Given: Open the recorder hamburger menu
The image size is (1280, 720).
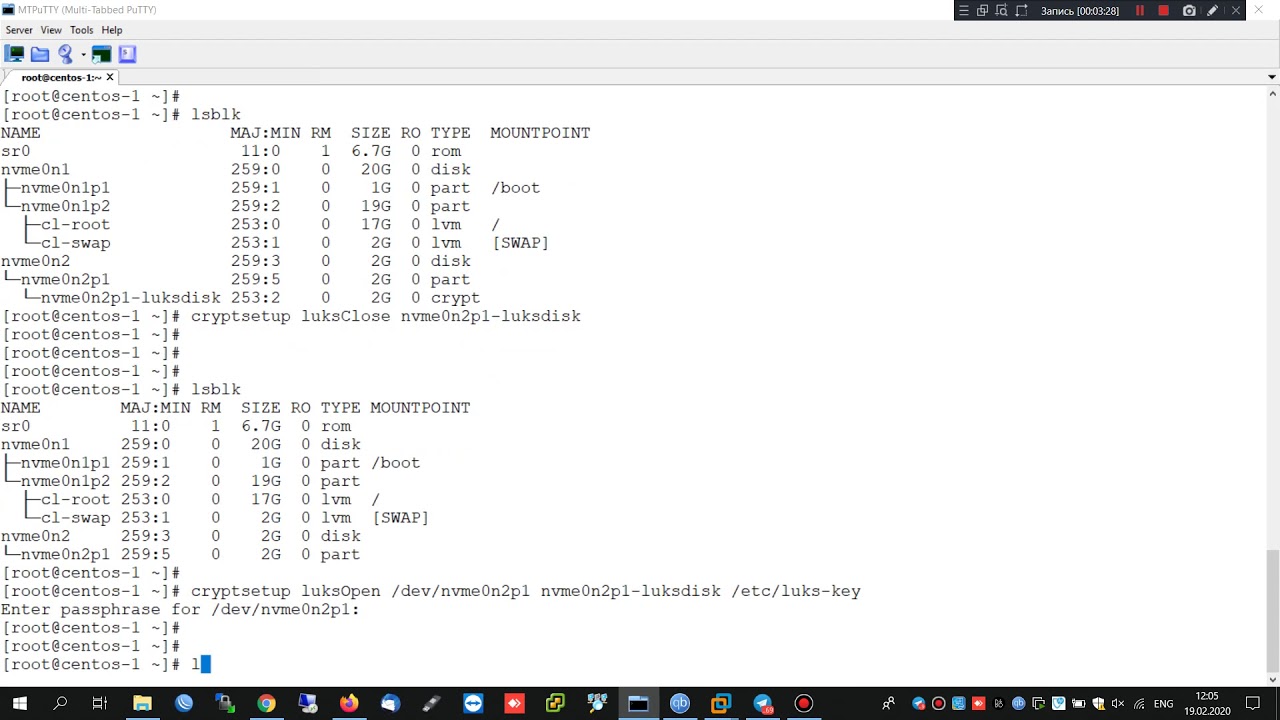Looking at the screenshot, I should (963, 11).
